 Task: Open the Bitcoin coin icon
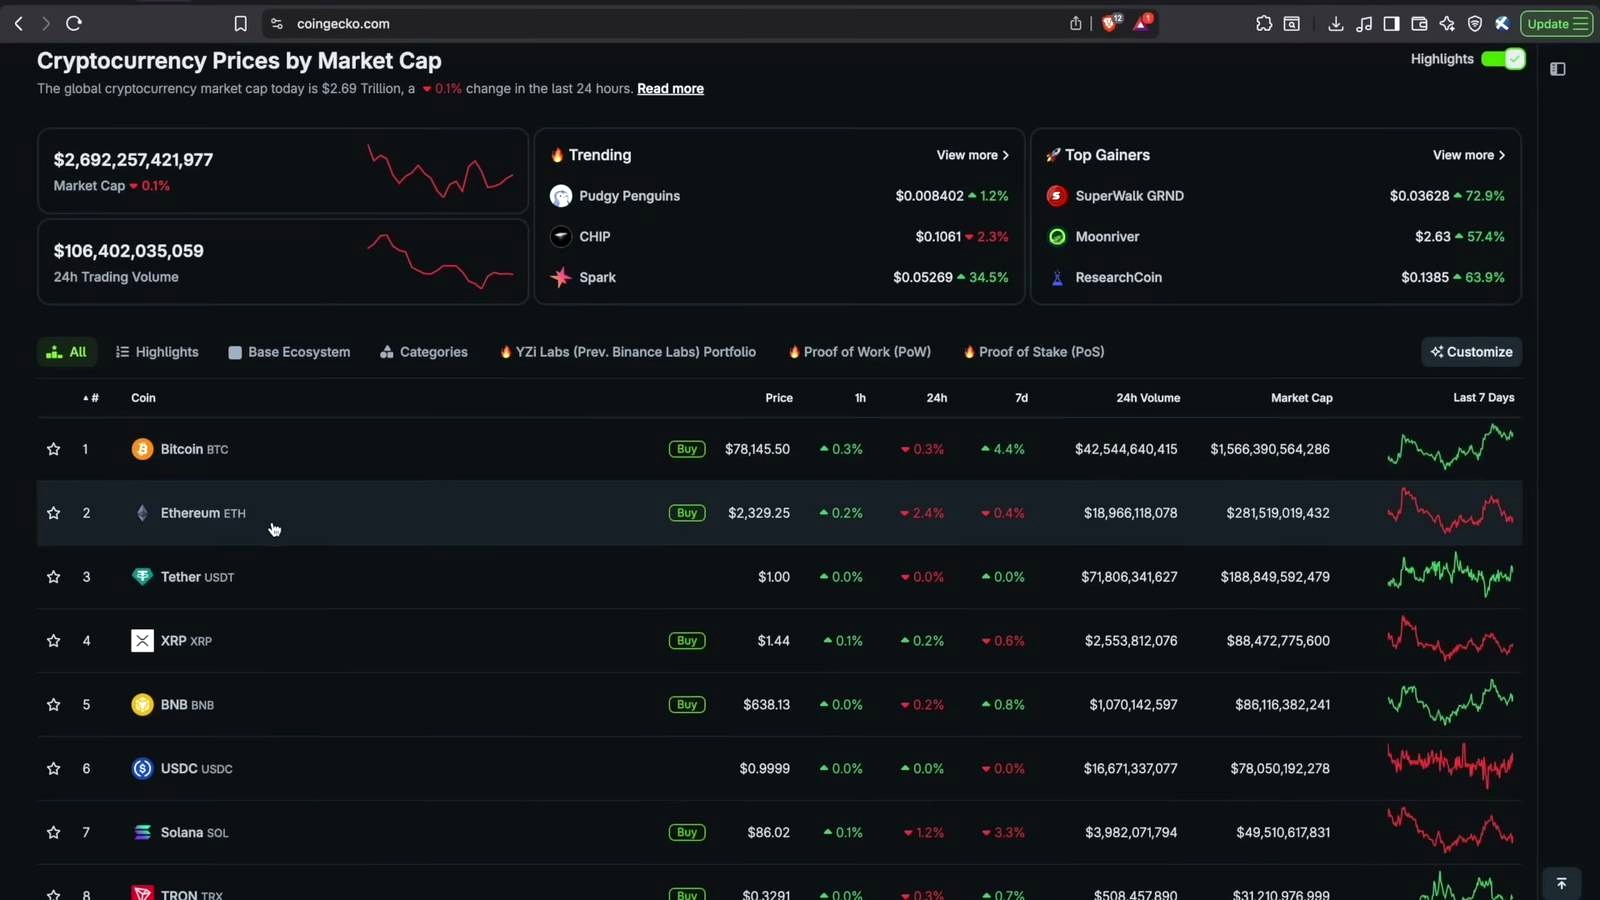click(x=142, y=450)
